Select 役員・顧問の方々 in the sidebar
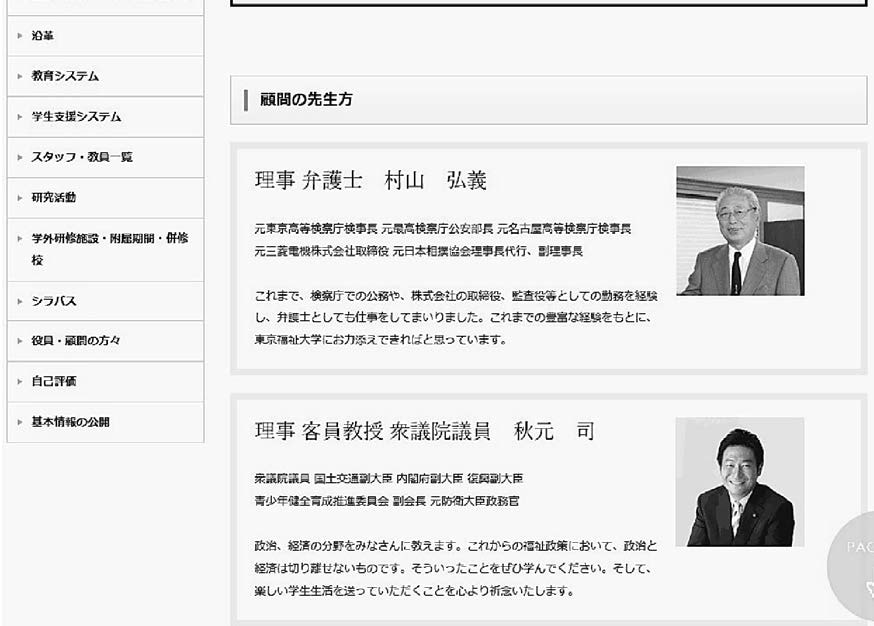 point(76,341)
